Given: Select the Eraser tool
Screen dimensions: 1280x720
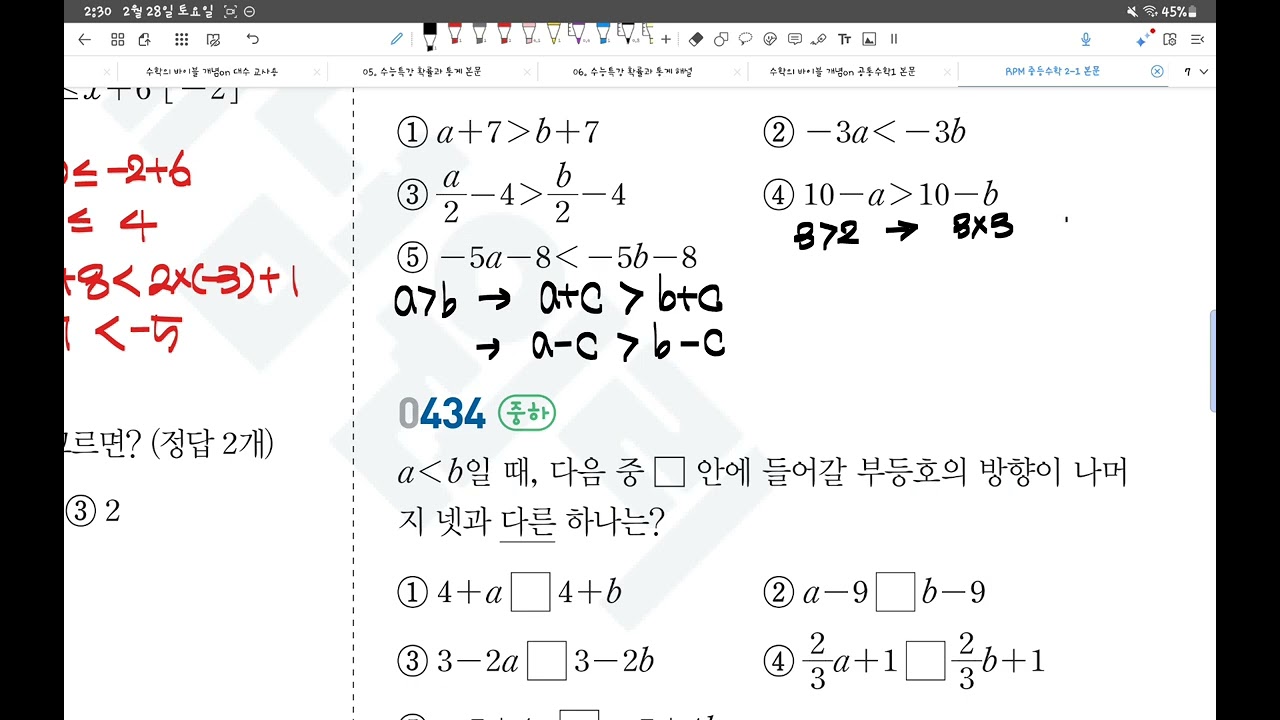Looking at the screenshot, I should 696,39.
